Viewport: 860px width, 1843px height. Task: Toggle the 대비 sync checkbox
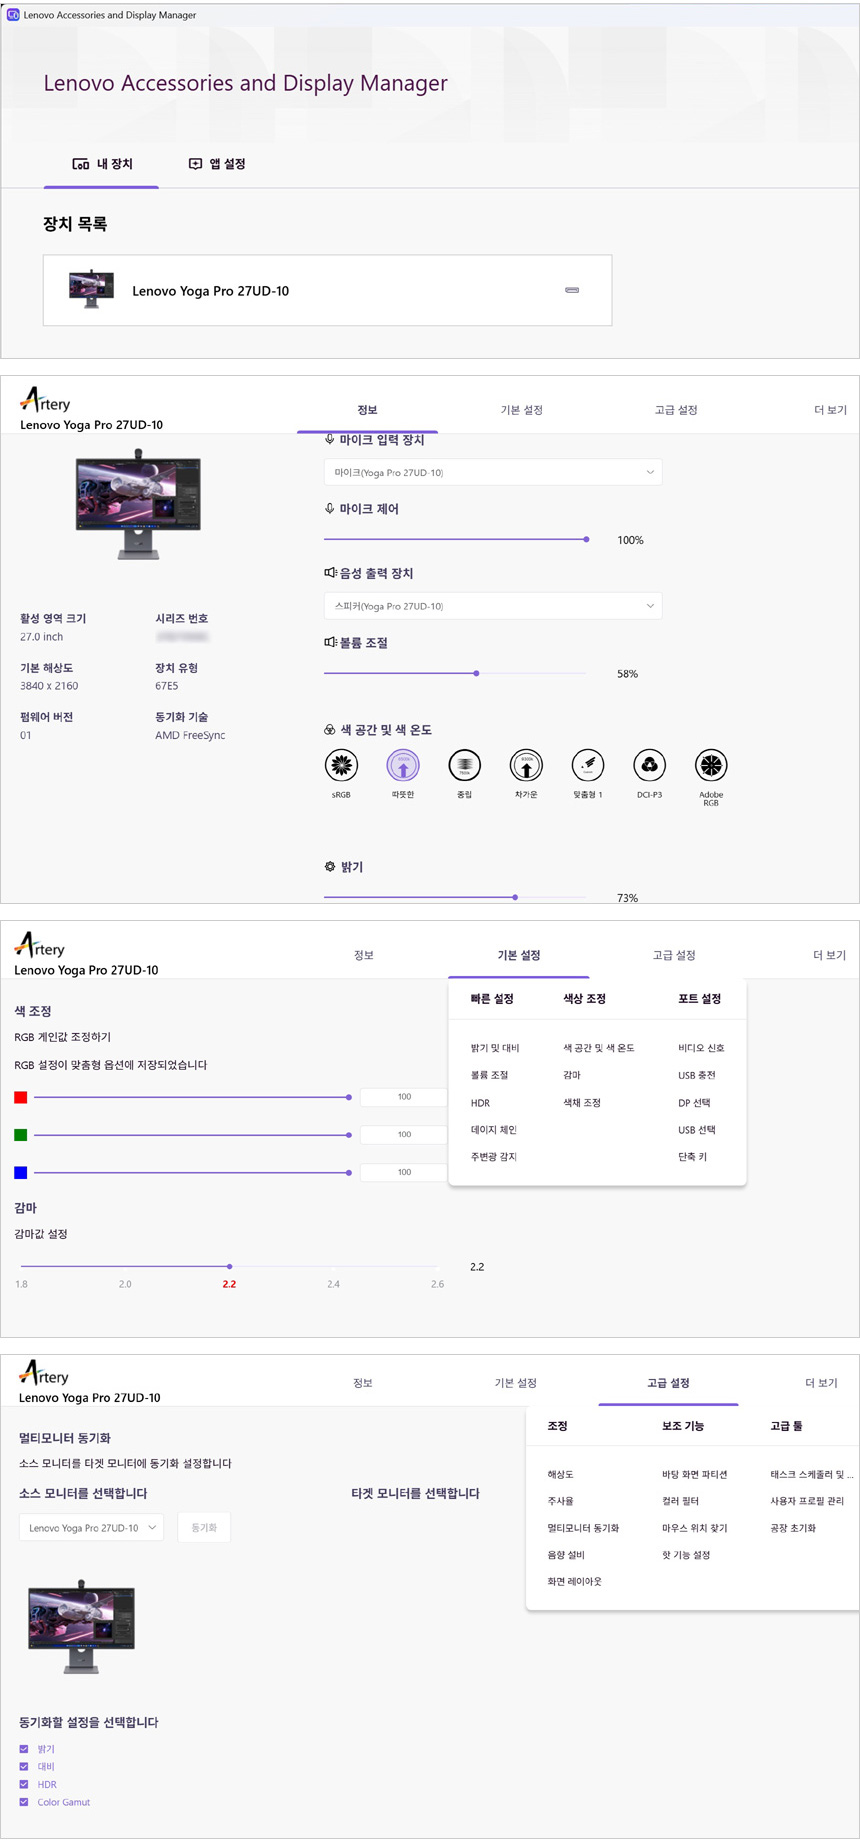point(24,1767)
